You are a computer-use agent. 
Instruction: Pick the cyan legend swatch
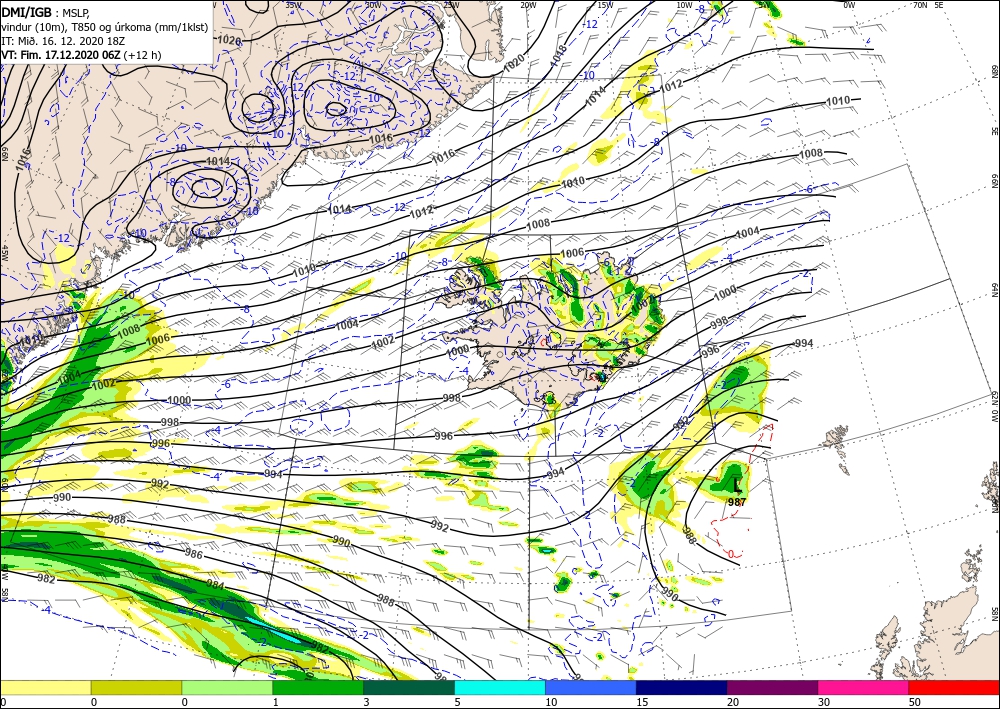(500, 687)
